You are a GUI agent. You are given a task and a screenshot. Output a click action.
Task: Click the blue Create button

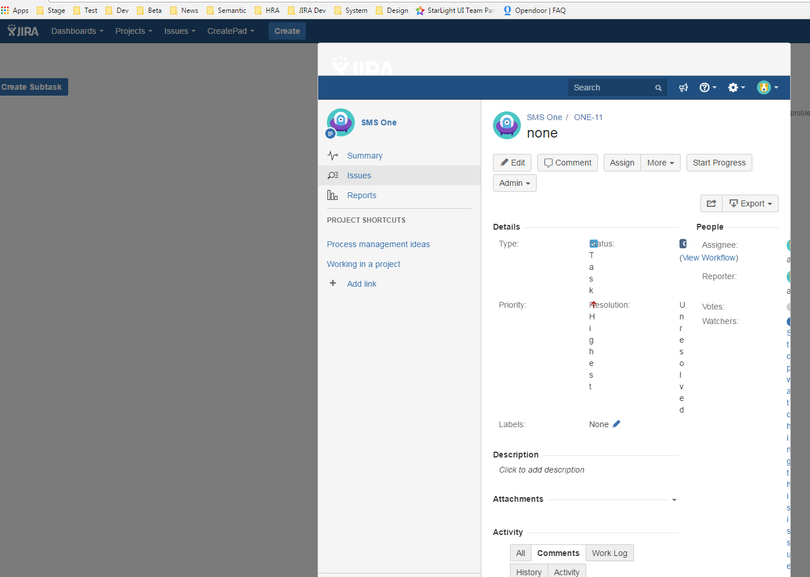click(x=287, y=31)
